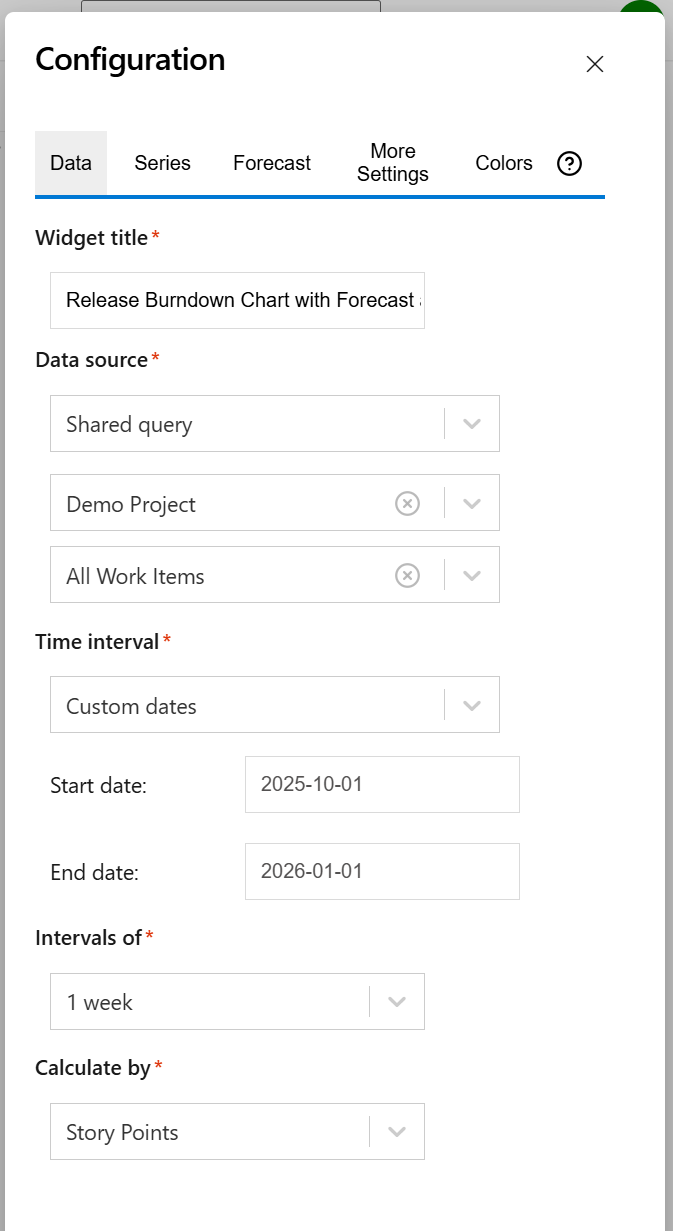Open help via the question mark icon
673x1231 pixels.
point(568,163)
